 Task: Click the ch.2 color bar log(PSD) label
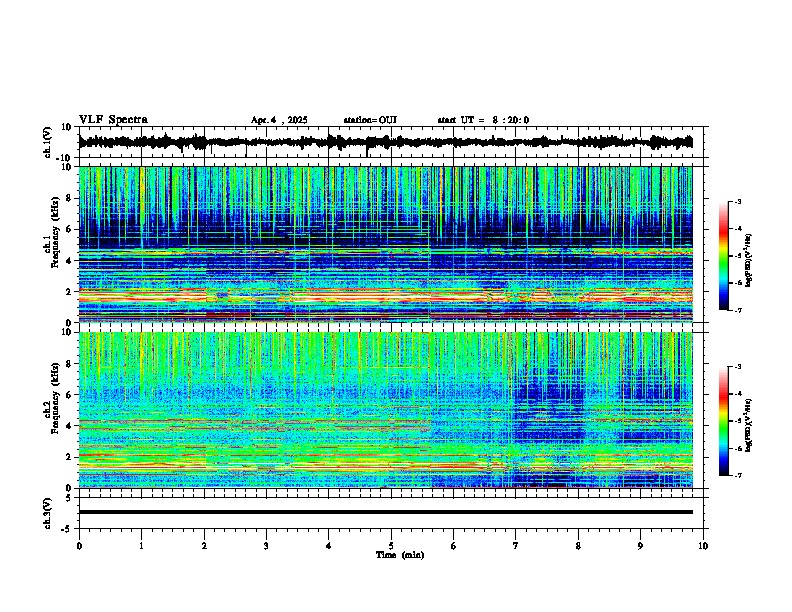[x=749, y=425]
